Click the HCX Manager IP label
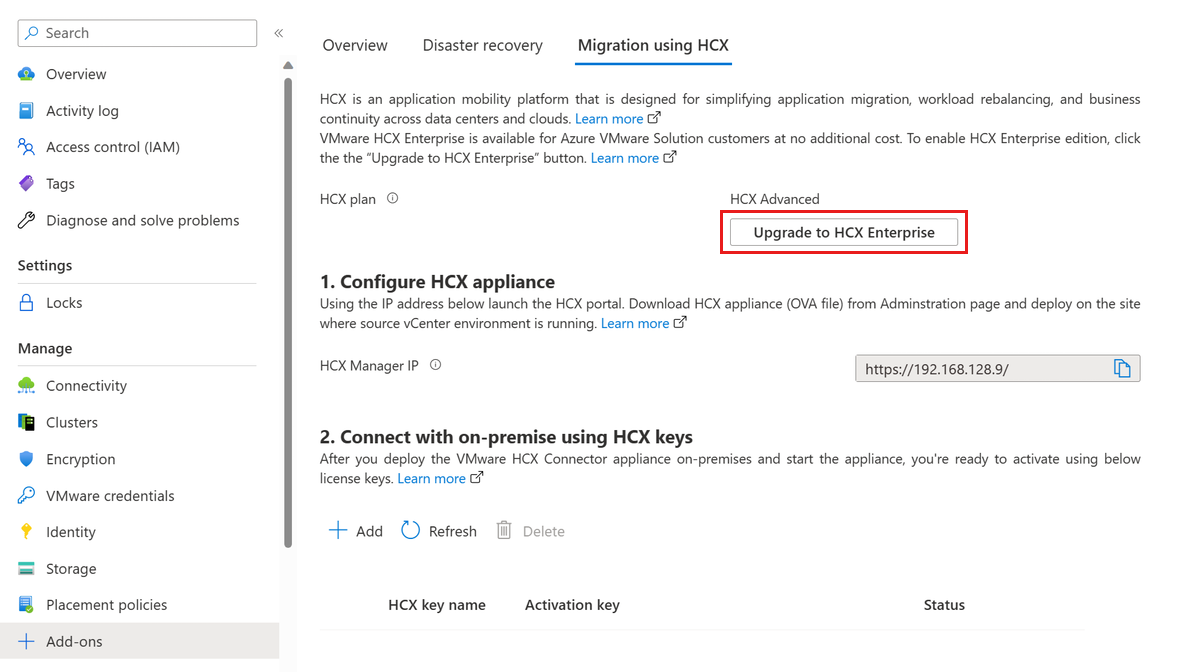Screen dimensions: 1200x672 pyautogui.click(x=369, y=366)
